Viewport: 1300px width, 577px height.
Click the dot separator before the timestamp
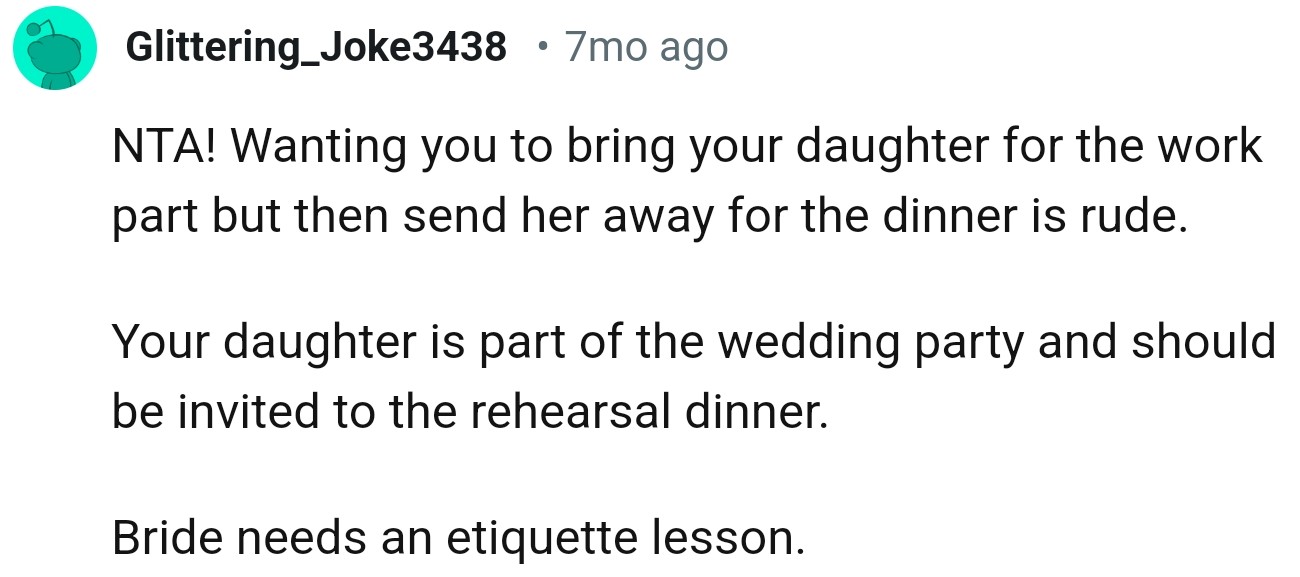[x=541, y=46]
